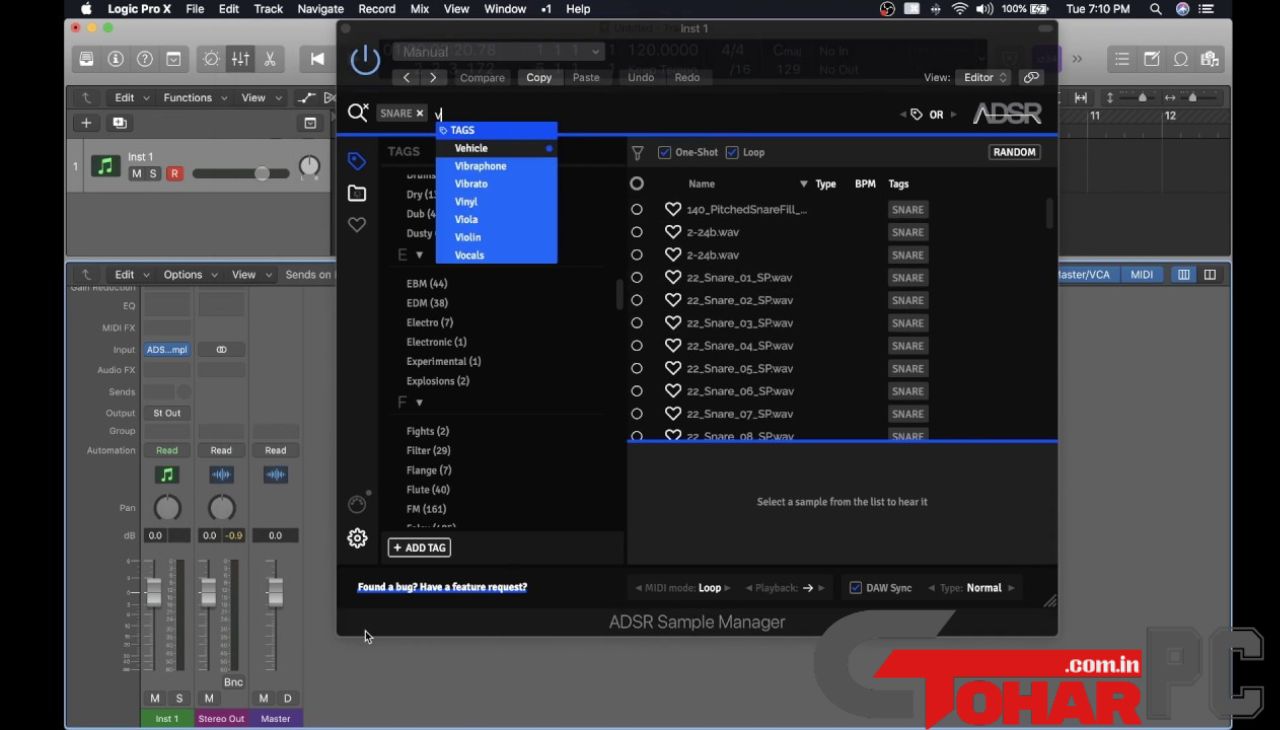Click duplicate track button
The image size is (1280, 730).
(x=120, y=123)
